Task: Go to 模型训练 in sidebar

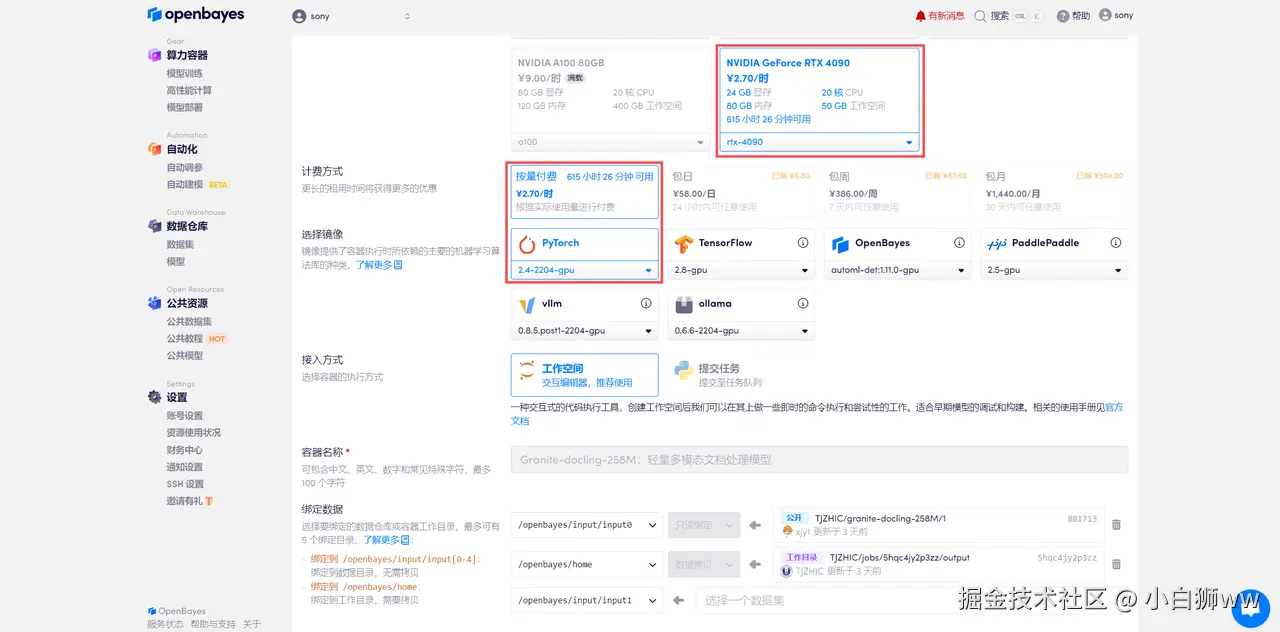Action: coord(184,73)
